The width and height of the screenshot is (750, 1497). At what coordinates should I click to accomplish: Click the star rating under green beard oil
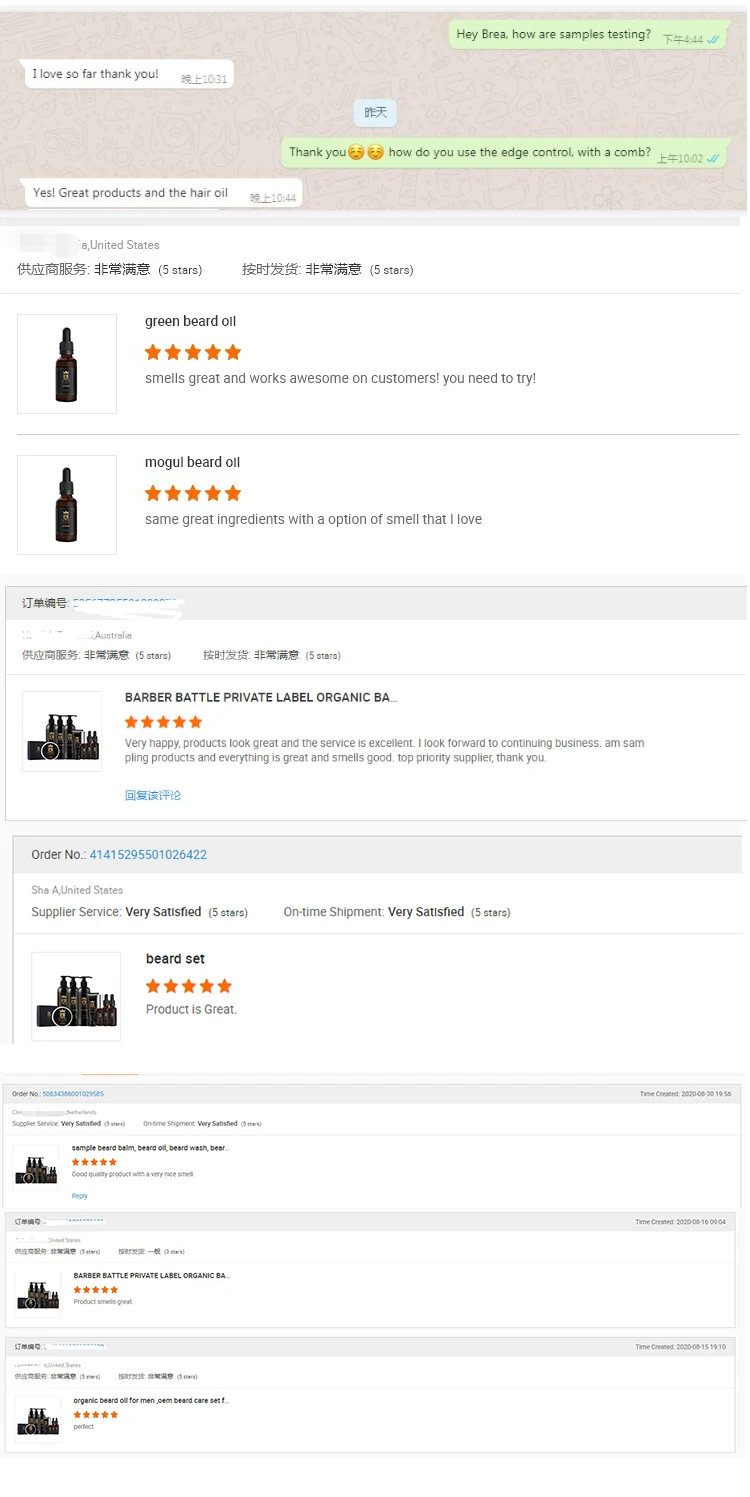(193, 352)
